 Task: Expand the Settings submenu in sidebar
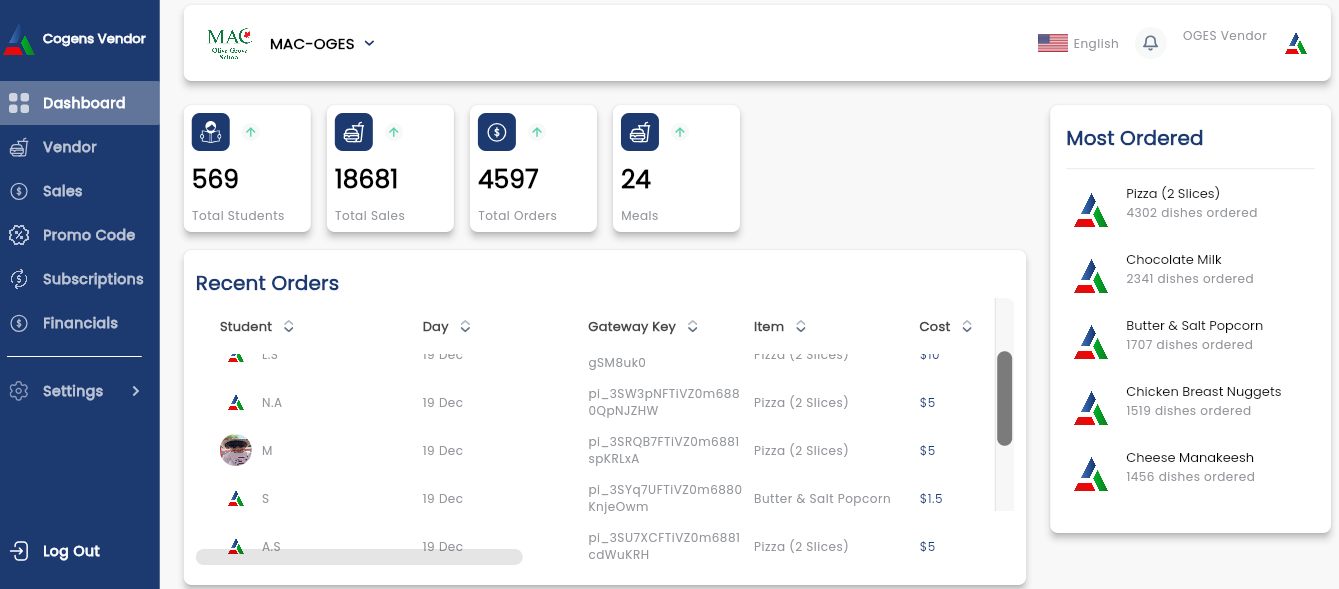136,391
